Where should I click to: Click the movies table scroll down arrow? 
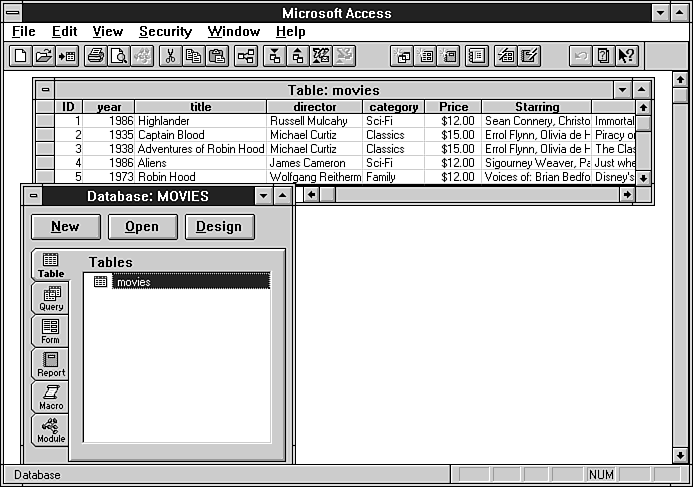pyautogui.click(x=643, y=178)
